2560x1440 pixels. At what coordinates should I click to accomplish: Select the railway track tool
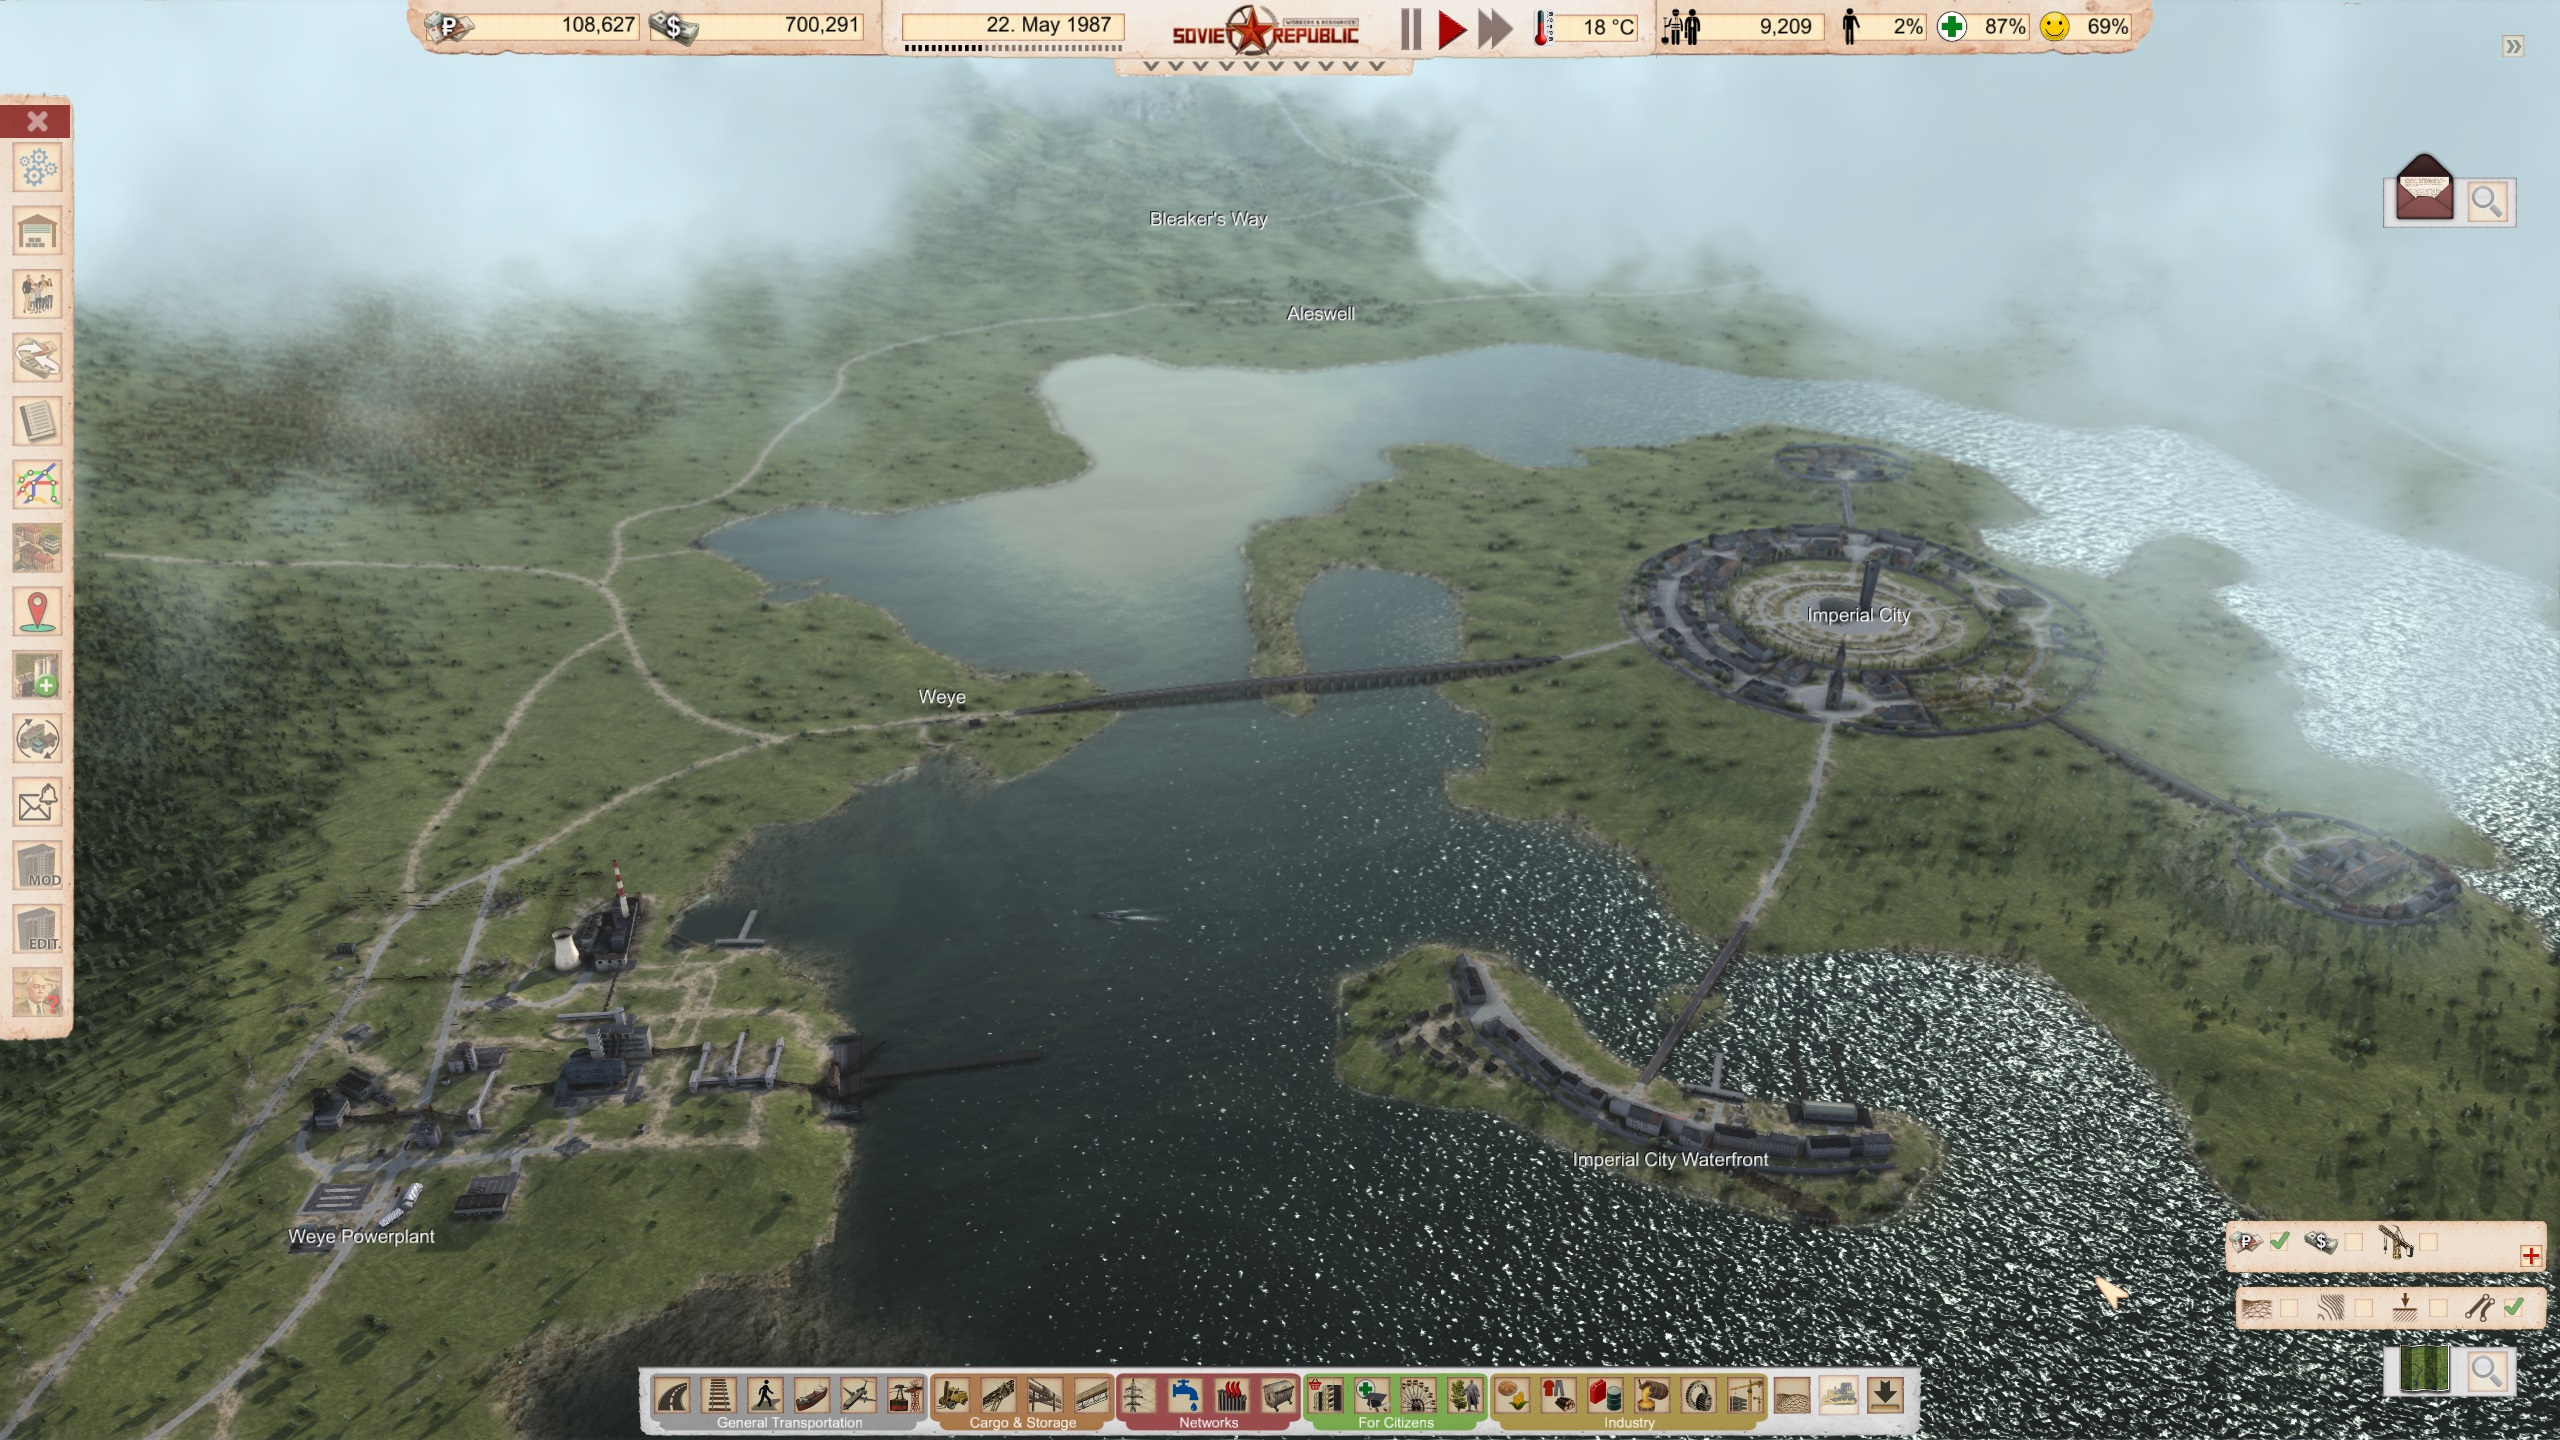(718, 1395)
